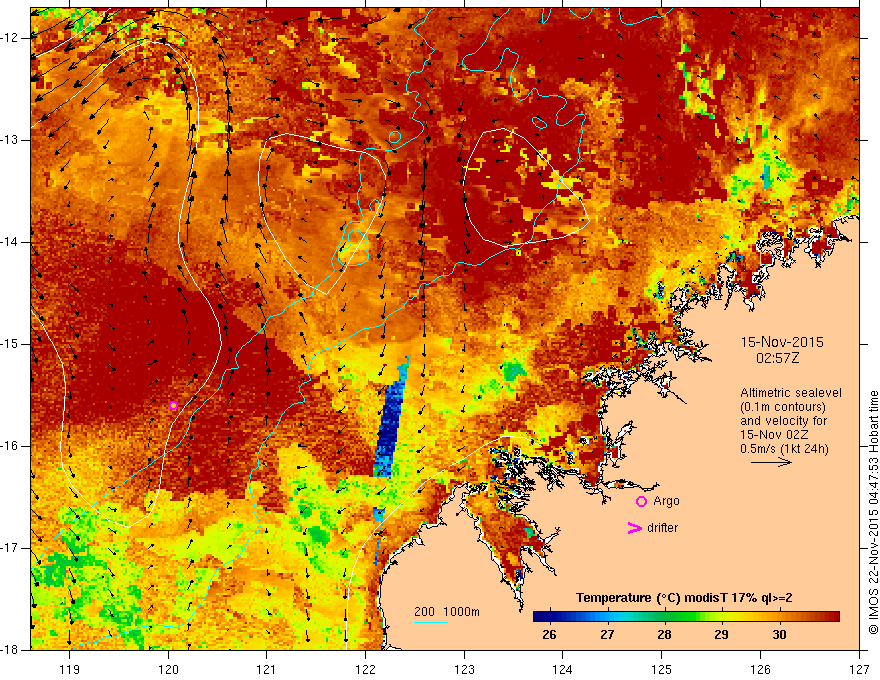Viewport: 880px width, 680px height.
Task: Click the magenta Argo float marker on the map
Action: (x=173, y=406)
